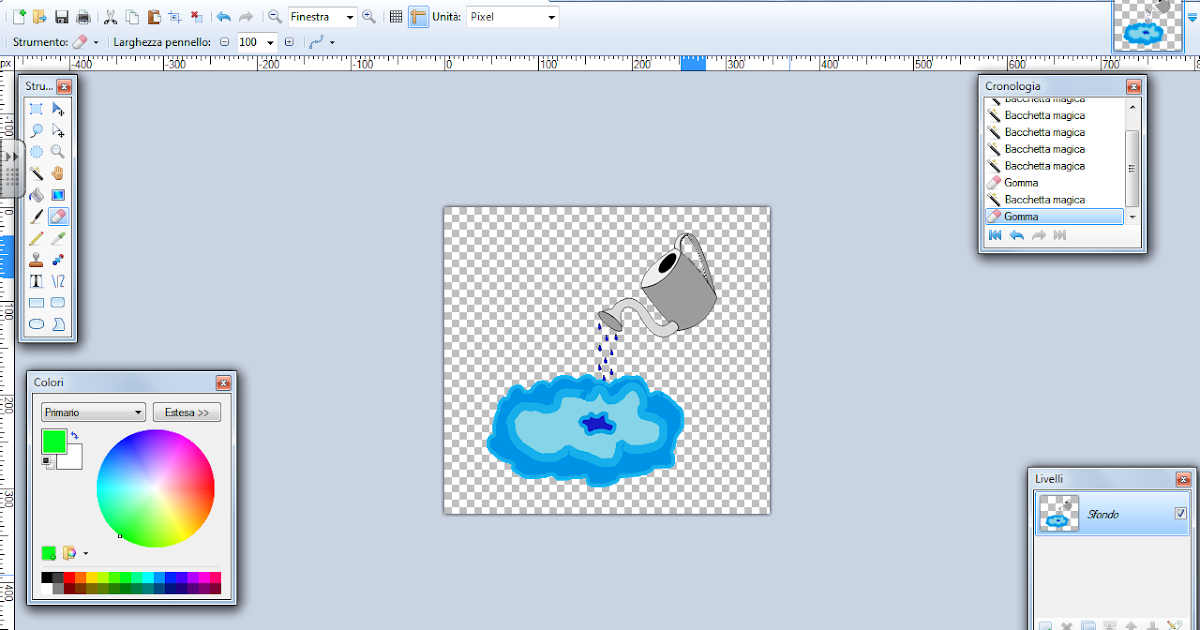Select the Text tool
Viewport: 1200px width, 630px height.
pyautogui.click(x=36, y=281)
